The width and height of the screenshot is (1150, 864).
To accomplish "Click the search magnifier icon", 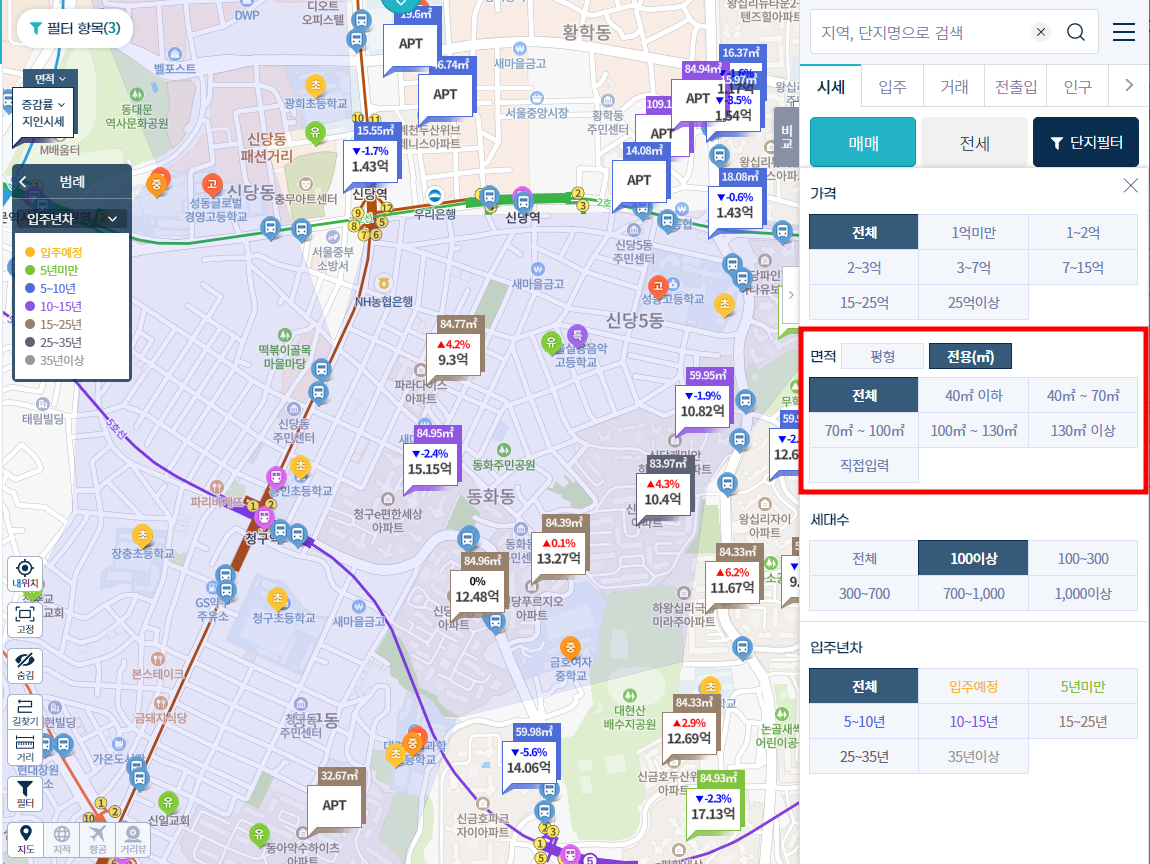I will tap(1076, 32).
